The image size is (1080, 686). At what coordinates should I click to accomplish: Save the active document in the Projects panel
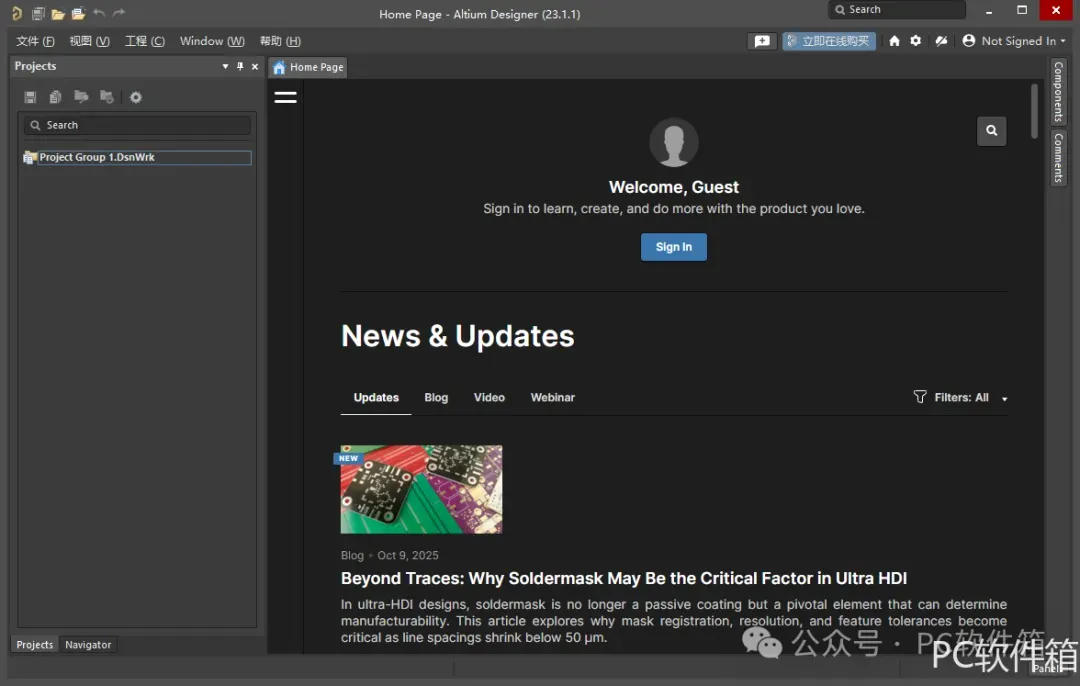click(x=30, y=97)
